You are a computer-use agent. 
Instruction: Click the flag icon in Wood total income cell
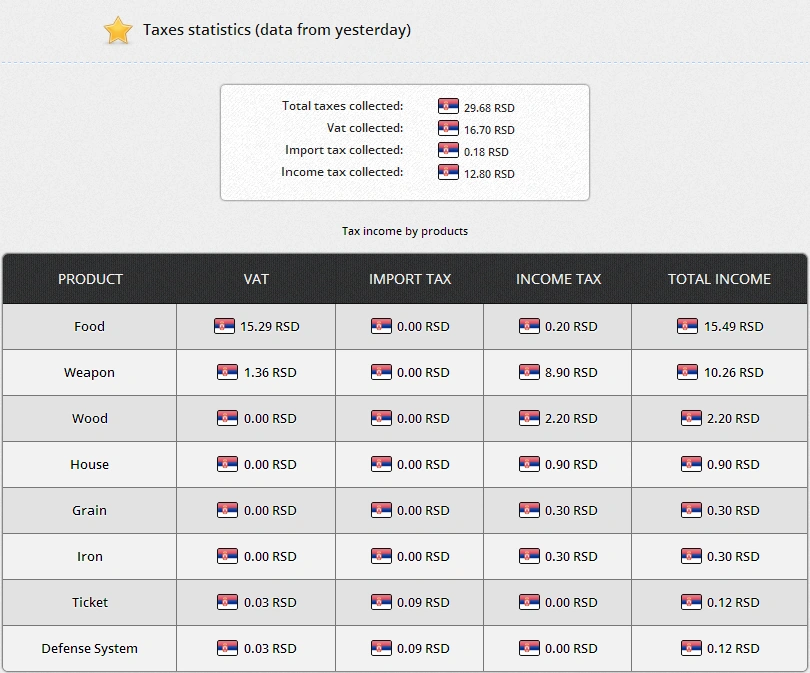690,418
